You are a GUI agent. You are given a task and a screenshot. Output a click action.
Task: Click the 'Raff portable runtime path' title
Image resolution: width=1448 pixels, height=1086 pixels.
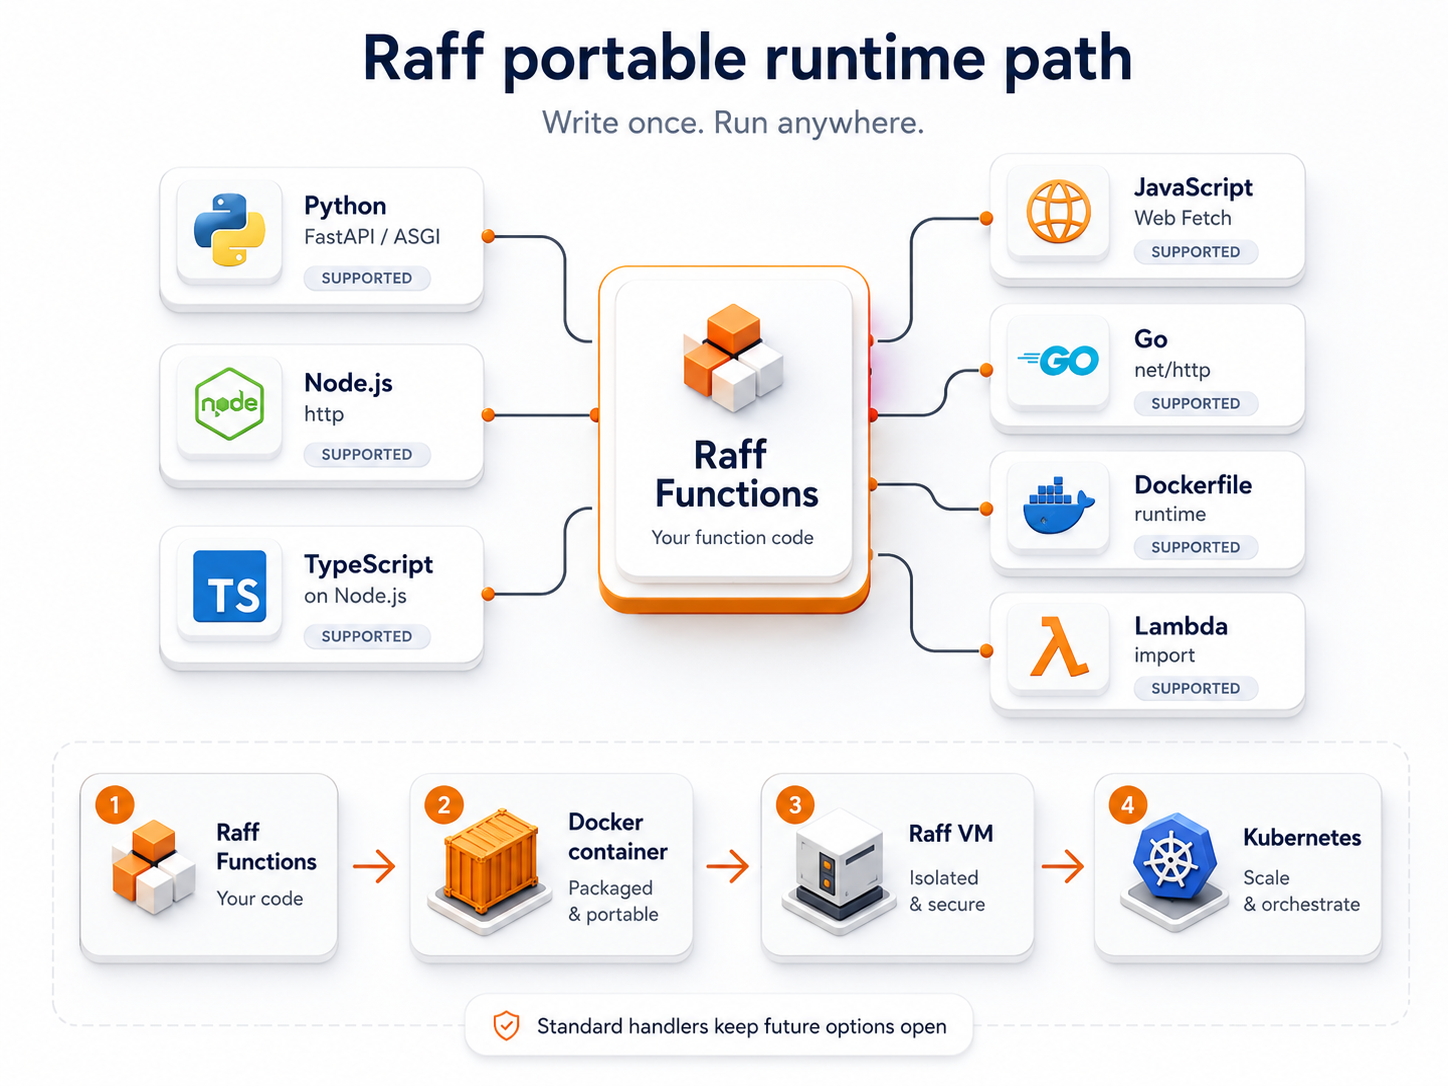pos(747,58)
